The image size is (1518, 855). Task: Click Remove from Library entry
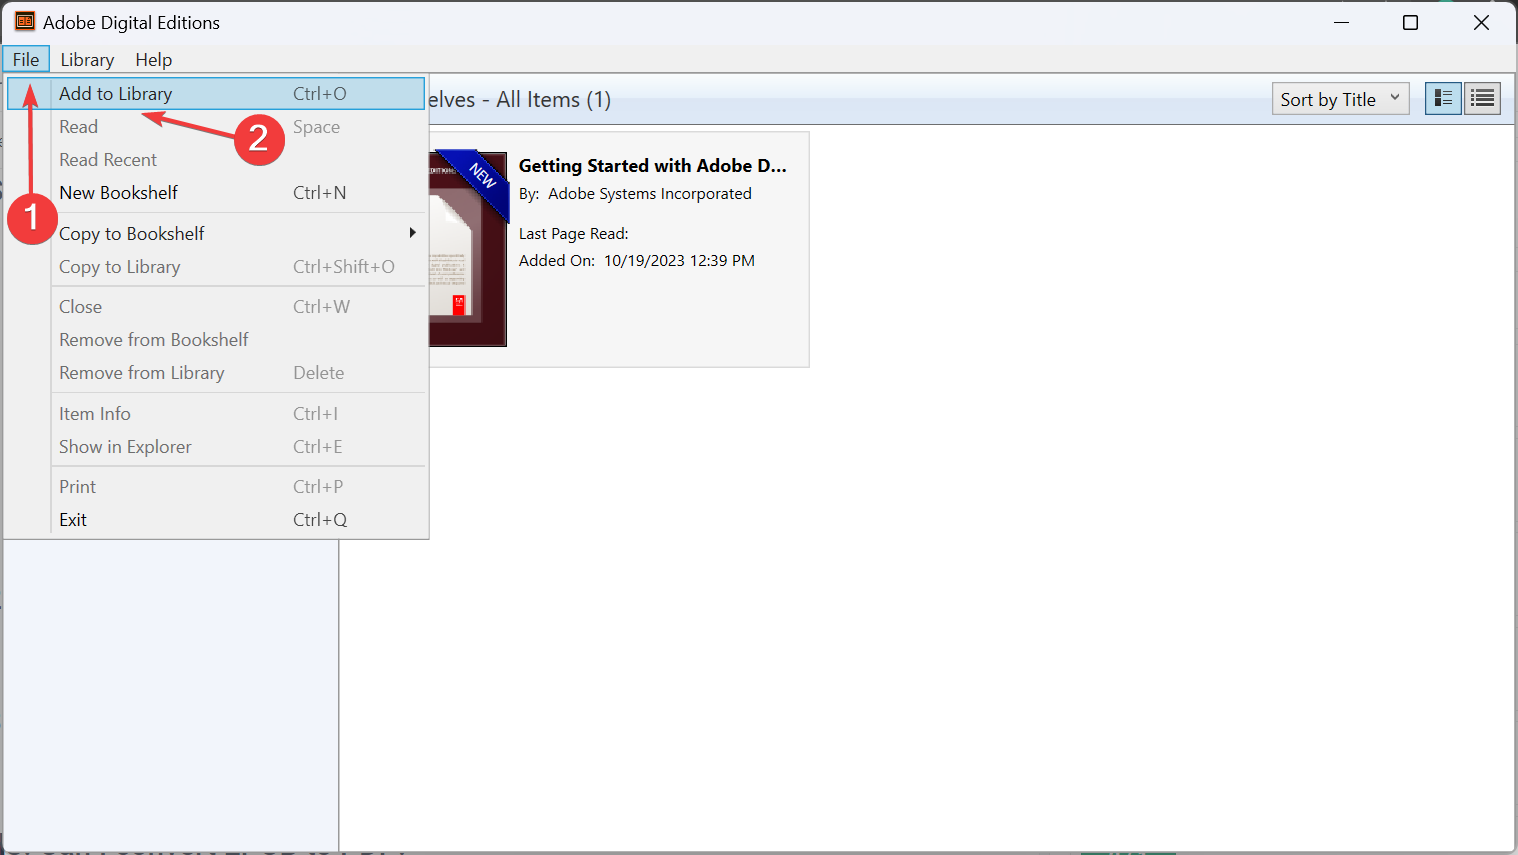pos(216,373)
